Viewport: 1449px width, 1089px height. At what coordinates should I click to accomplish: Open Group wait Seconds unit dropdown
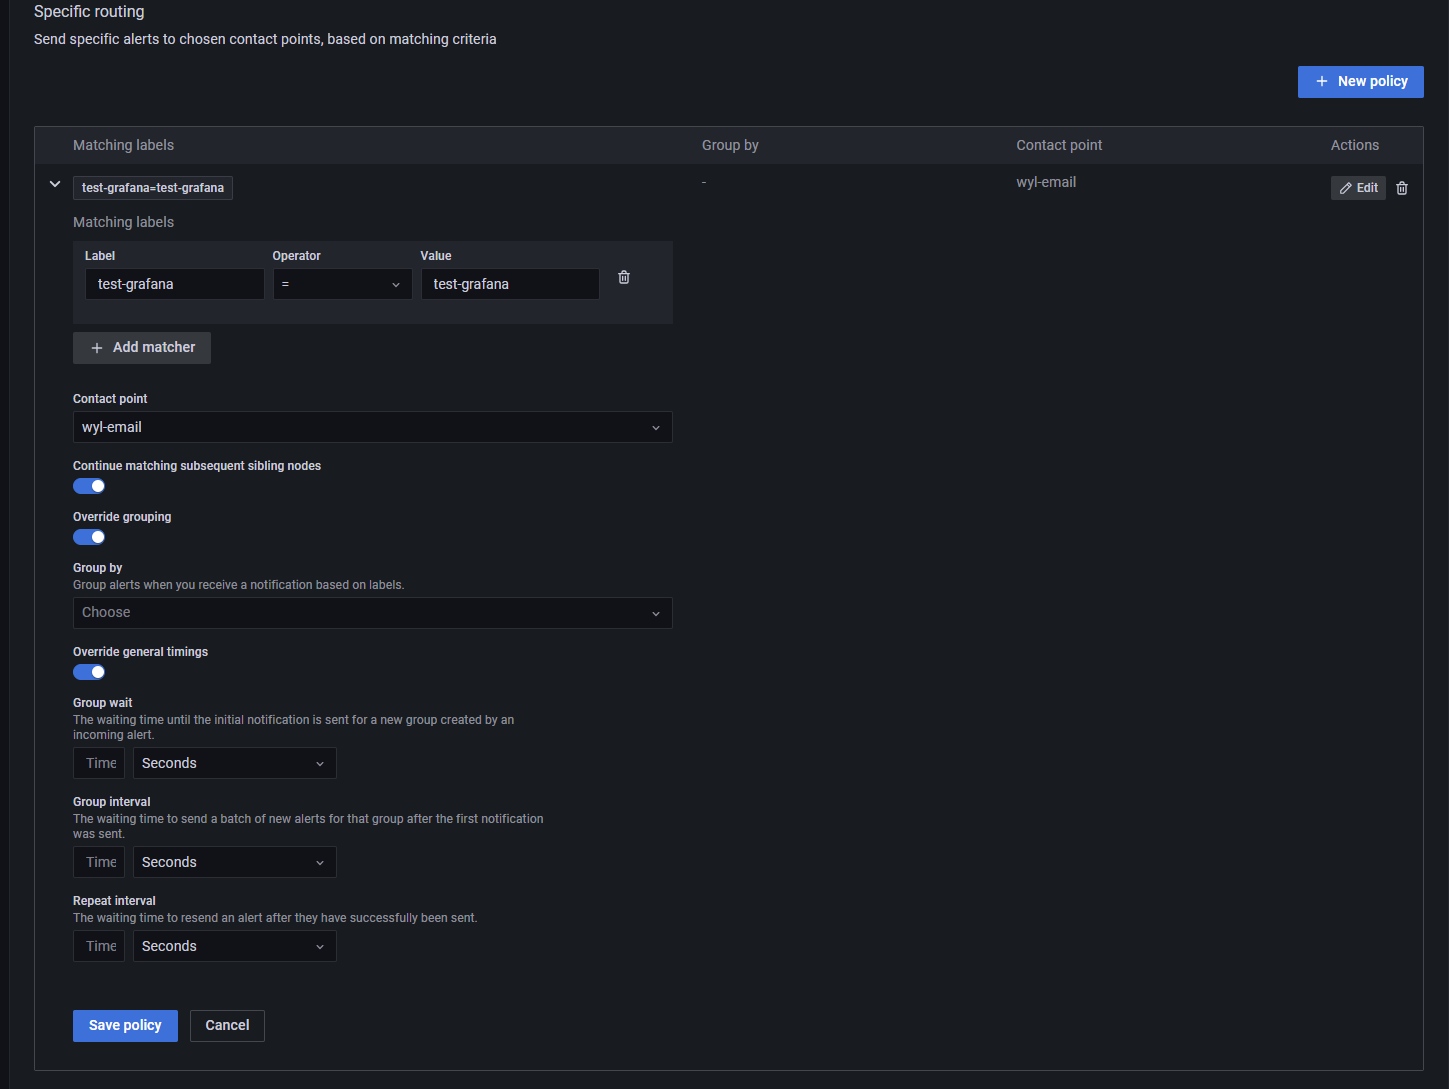point(235,763)
